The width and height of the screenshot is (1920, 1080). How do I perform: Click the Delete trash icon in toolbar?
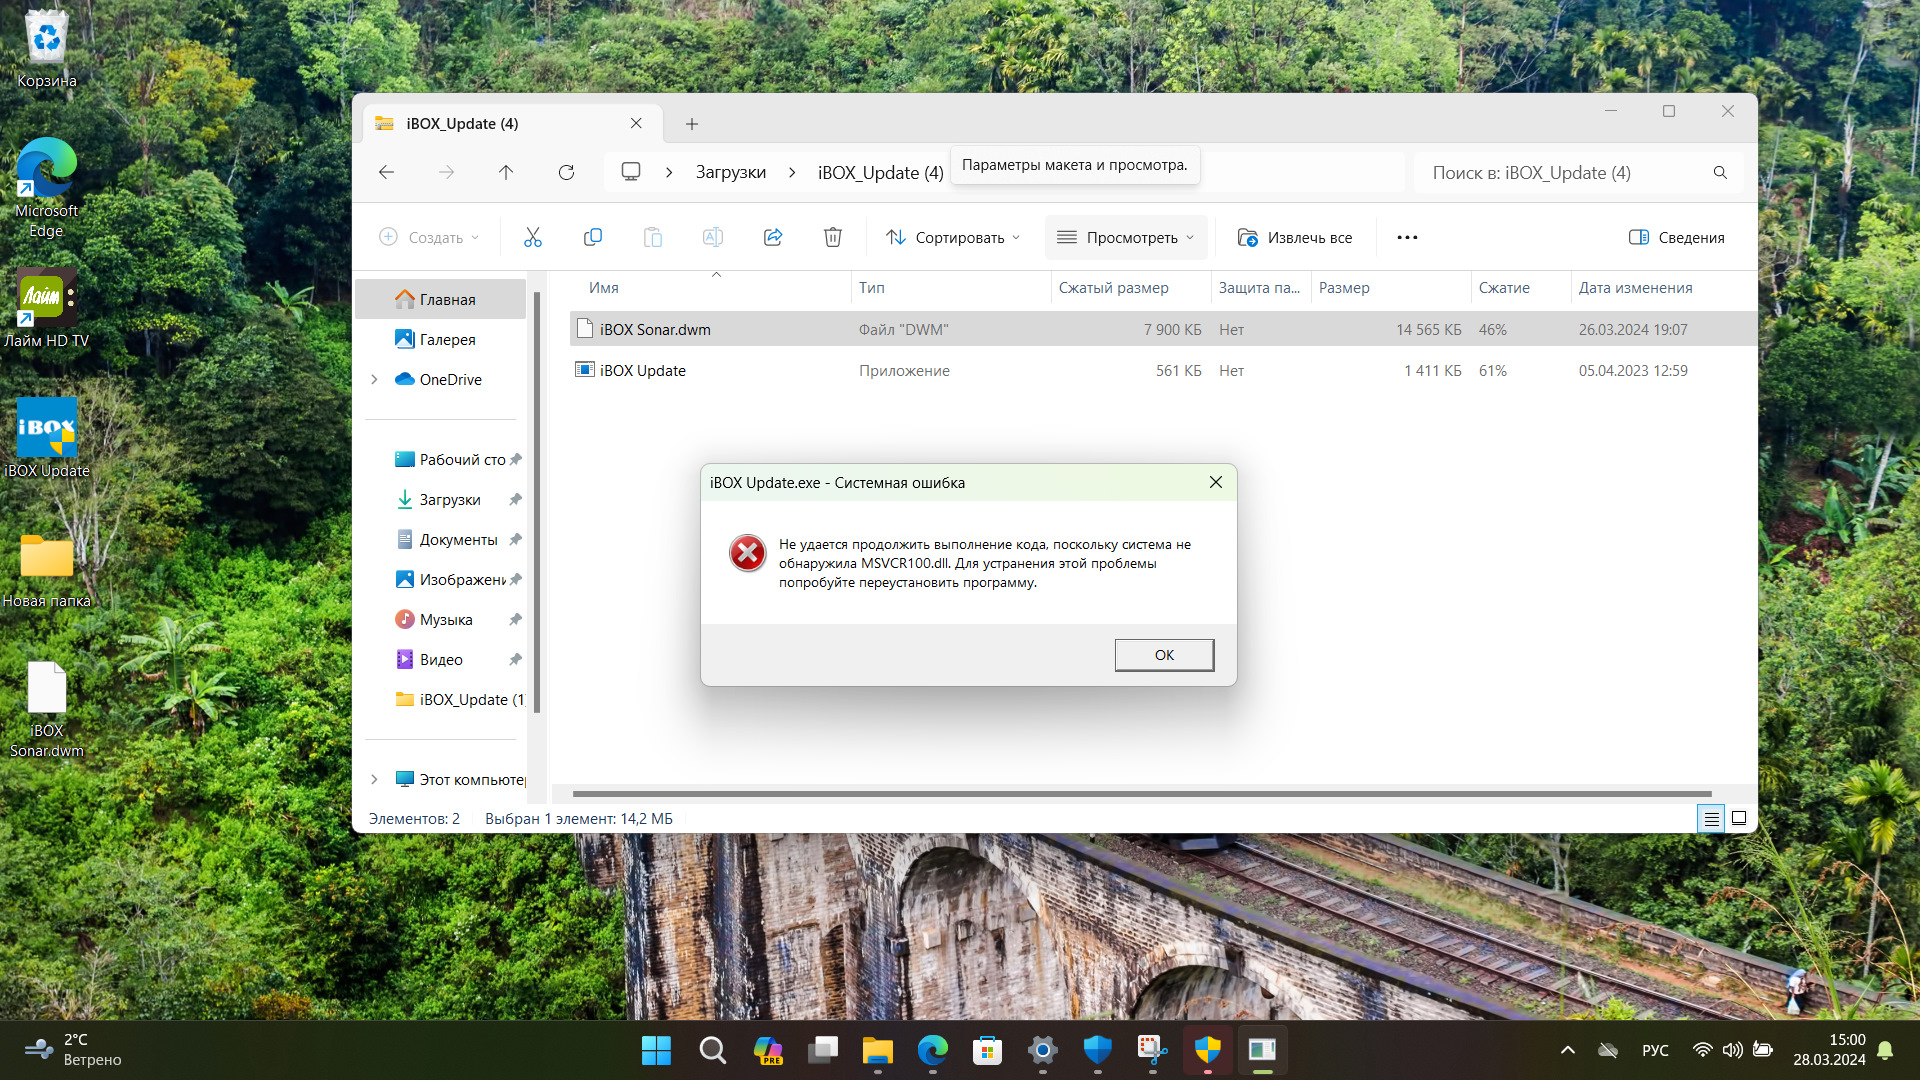[832, 237]
